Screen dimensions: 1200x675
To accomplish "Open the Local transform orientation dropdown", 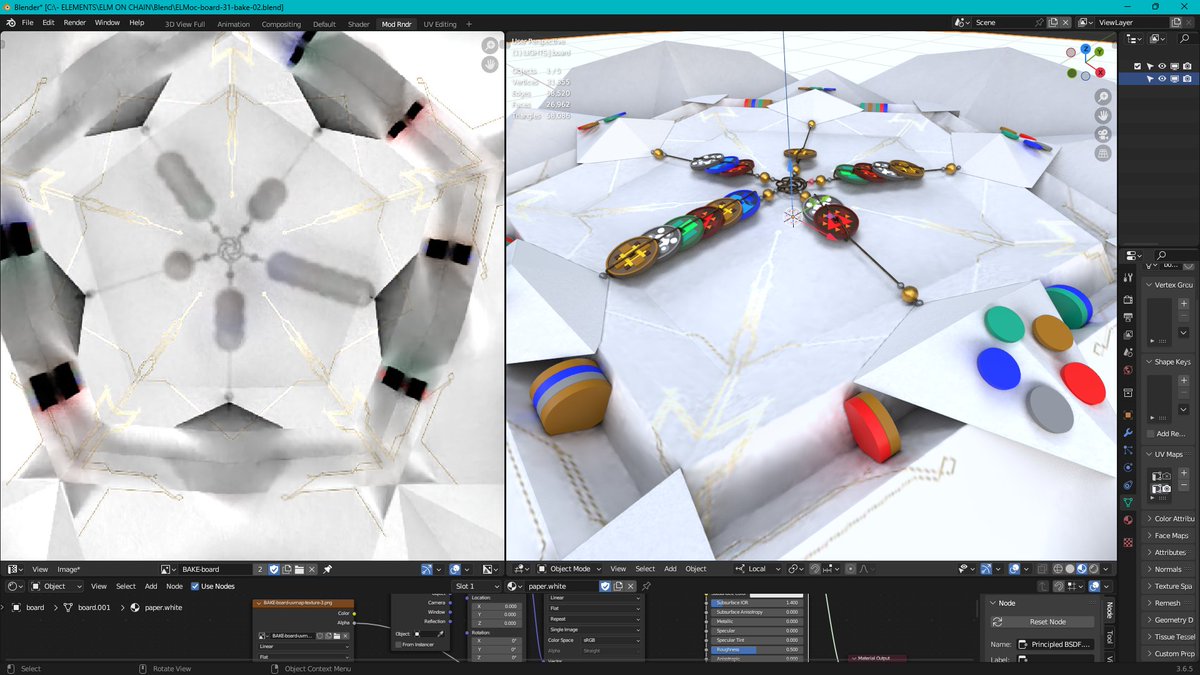I will pyautogui.click(x=757, y=569).
